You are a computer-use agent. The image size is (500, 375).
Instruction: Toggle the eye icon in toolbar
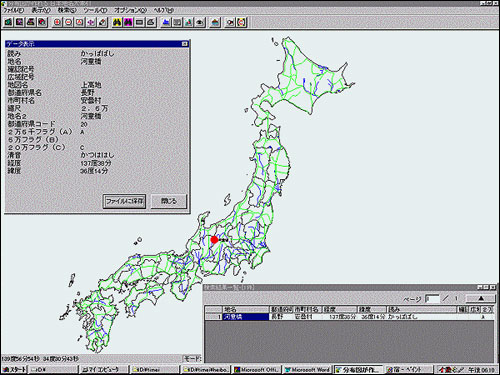200,22
